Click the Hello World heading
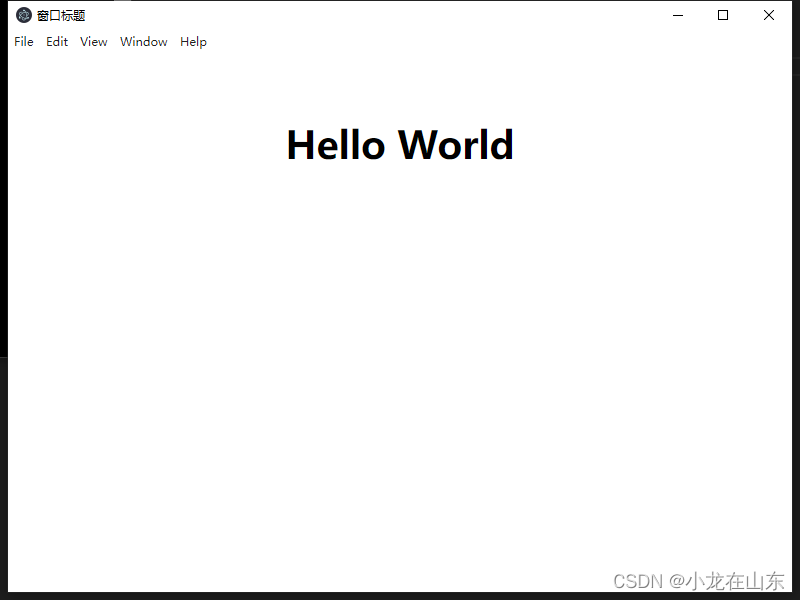Viewport: 800px width, 600px height. coord(400,145)
